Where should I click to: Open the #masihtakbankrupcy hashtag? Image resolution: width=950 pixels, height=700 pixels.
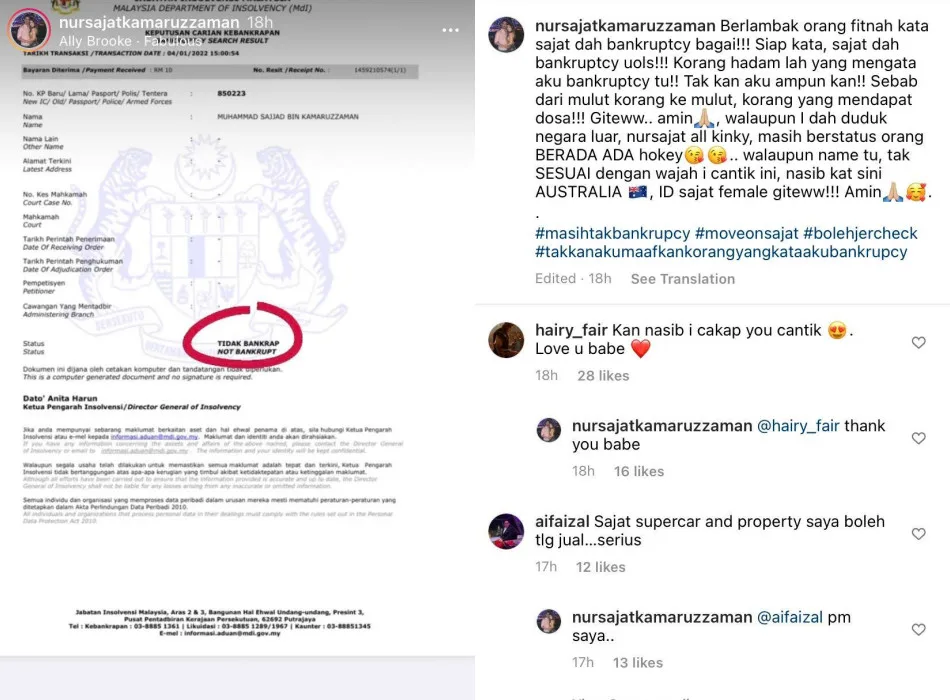(612, 233)
